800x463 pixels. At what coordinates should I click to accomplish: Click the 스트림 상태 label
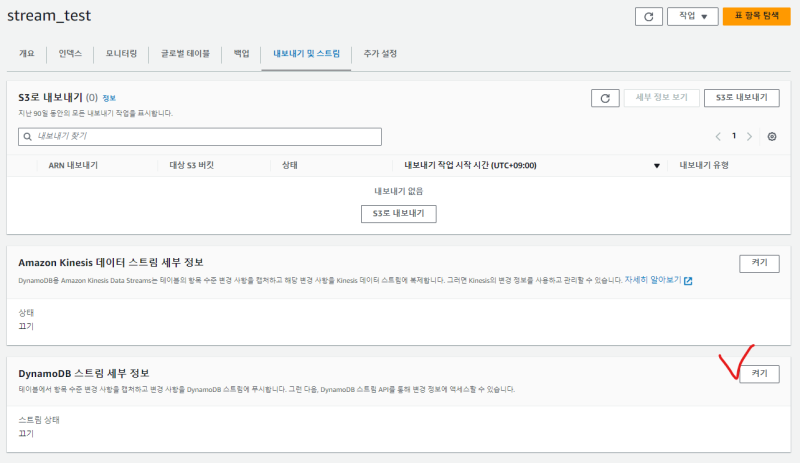tap(39, 420)
